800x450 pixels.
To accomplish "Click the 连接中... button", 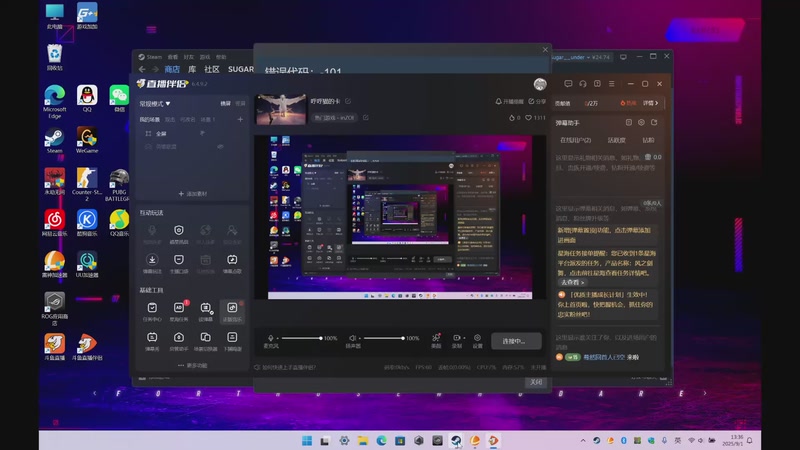I will click(516, 341).
